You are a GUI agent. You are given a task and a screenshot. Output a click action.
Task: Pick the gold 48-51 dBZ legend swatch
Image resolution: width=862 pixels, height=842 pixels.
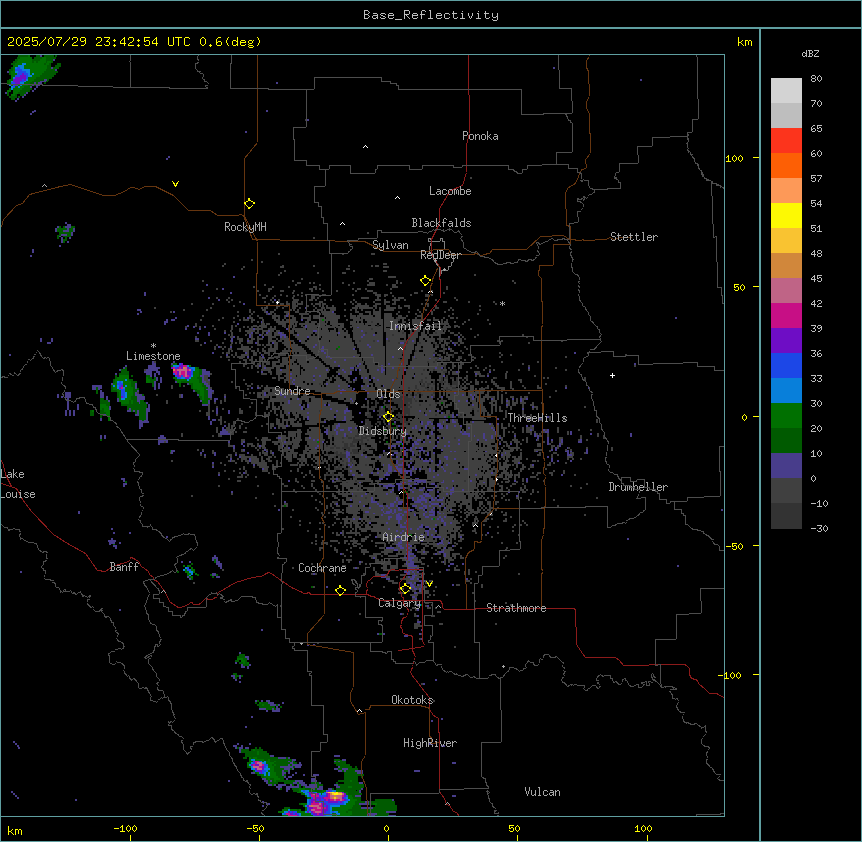(786, 241)
